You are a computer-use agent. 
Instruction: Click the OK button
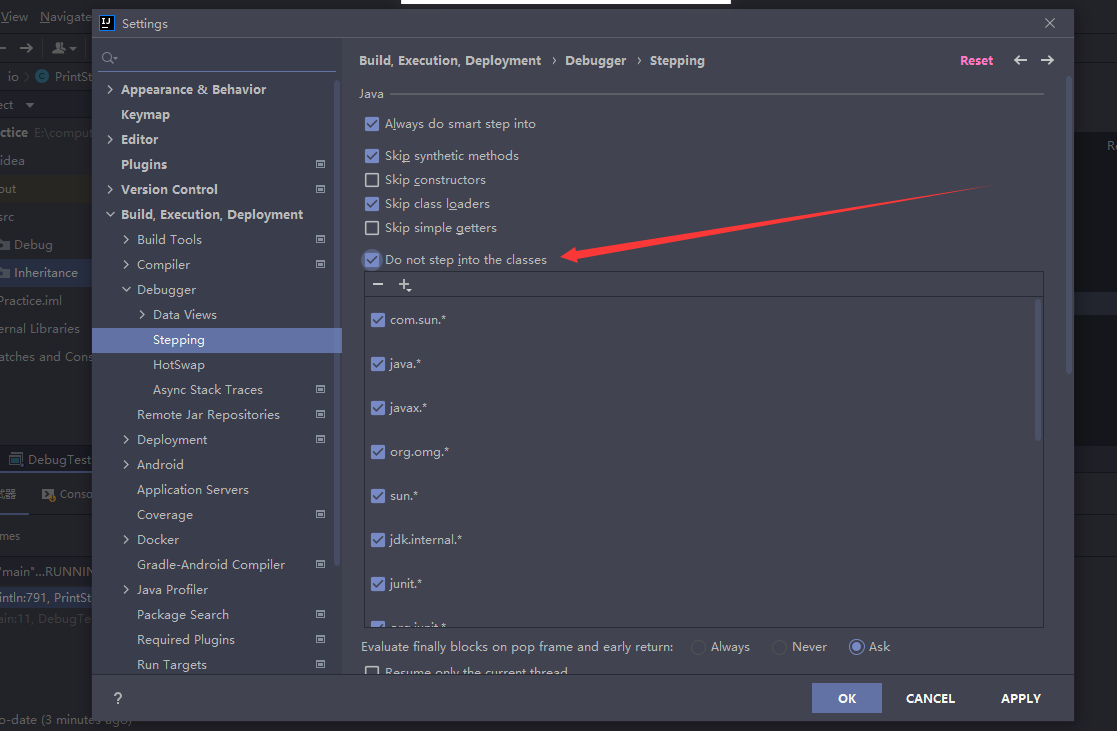847,698
